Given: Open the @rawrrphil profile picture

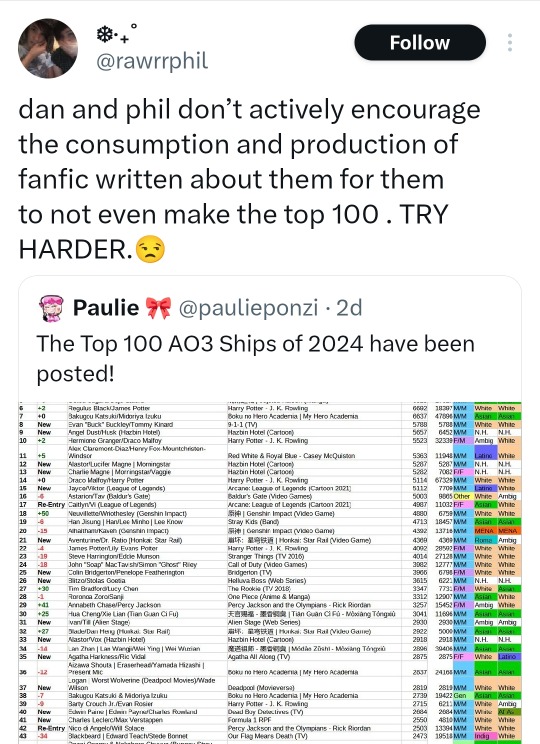Looking at the screenshot, I should click(48, 48).
